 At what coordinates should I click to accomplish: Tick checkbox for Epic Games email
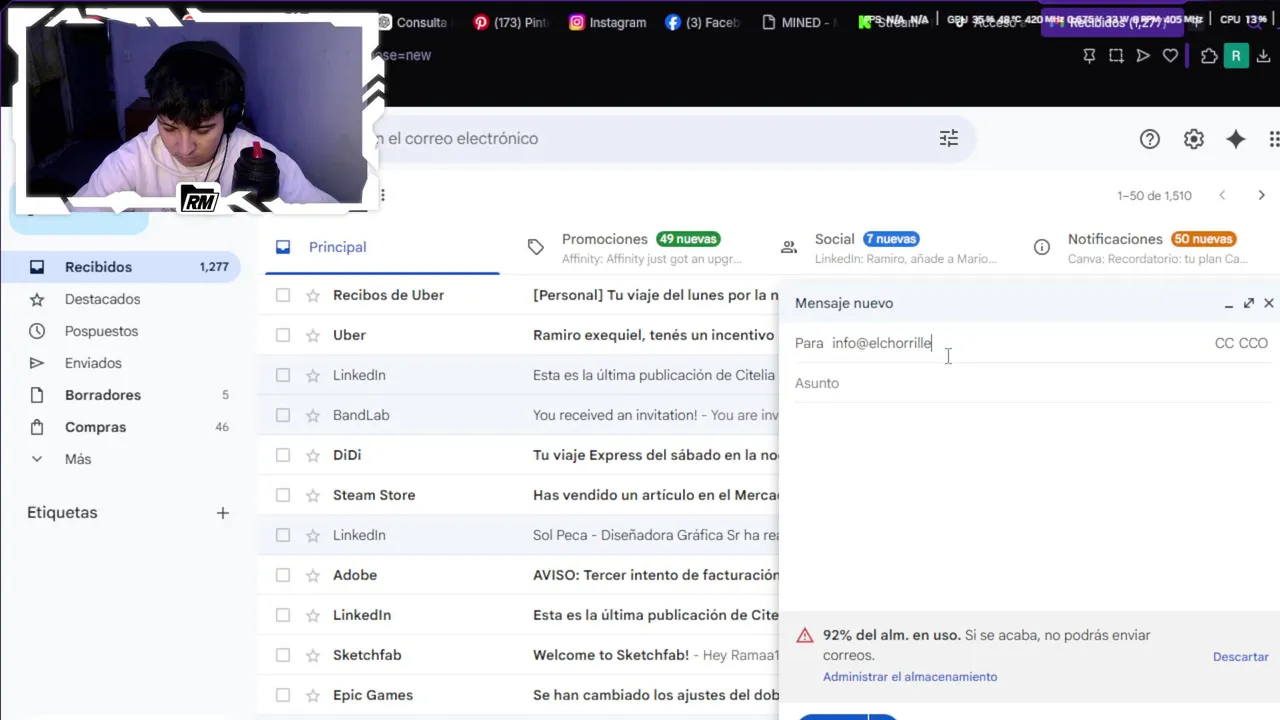pyautogui.click(x=283, y=695)
